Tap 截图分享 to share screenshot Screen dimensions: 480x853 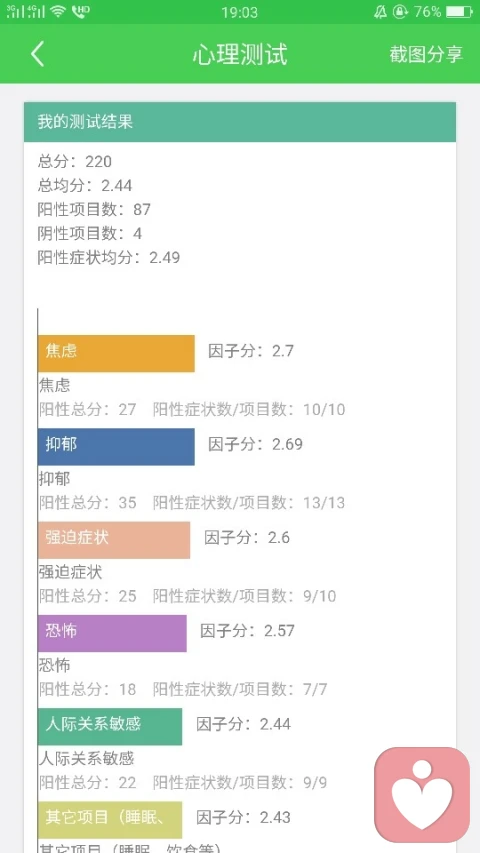pos(426,54)
